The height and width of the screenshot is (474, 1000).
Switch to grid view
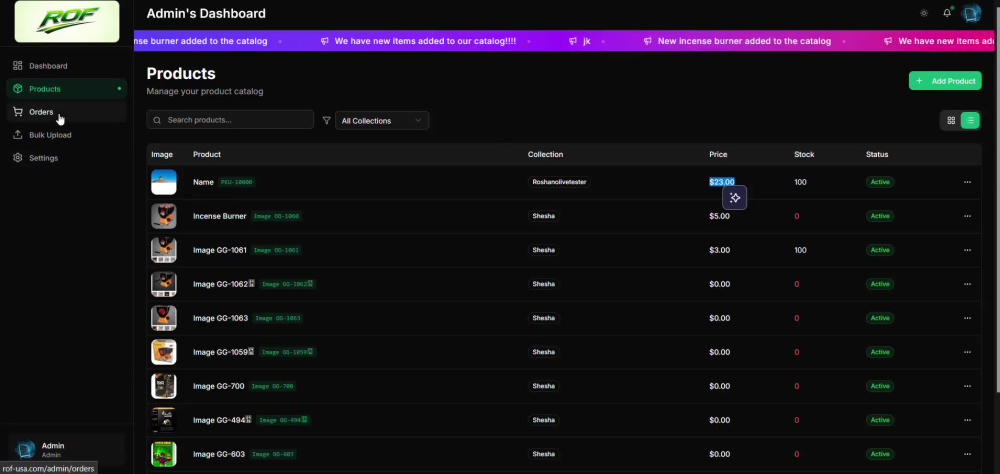[x=951, y=120]
